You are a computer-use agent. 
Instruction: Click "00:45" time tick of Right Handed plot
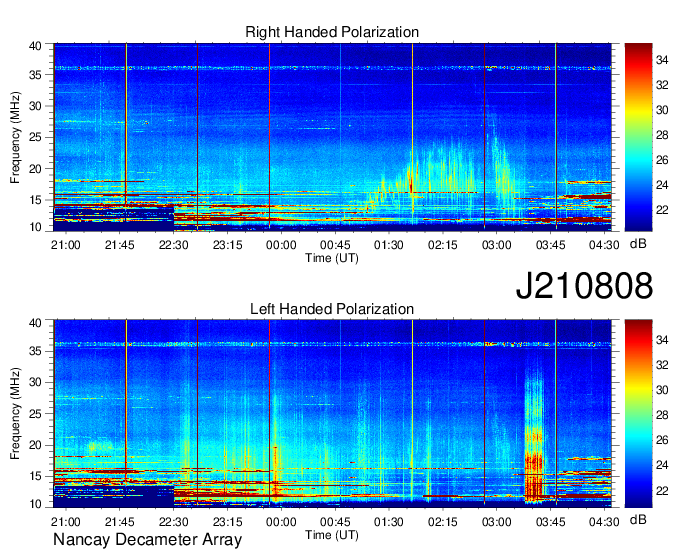click(x=335, y=245)
